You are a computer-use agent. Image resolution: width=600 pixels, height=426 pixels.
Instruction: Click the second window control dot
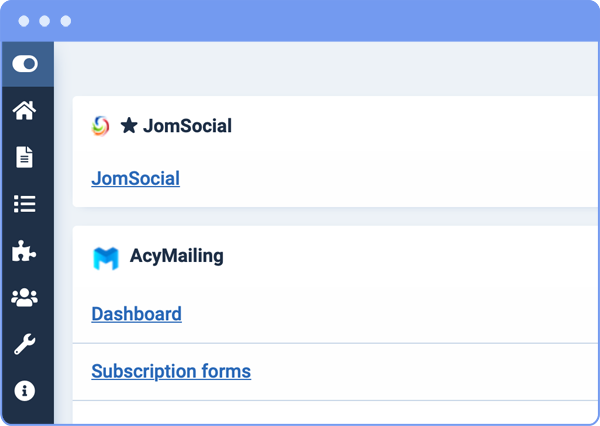pyautogui.click(x=45, y=21)
